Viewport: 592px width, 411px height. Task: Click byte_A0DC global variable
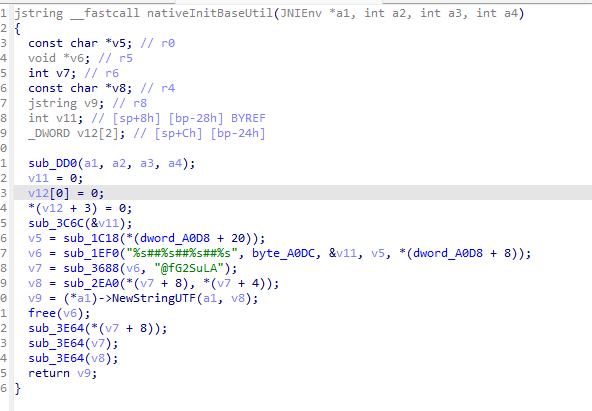pos(283,253)
